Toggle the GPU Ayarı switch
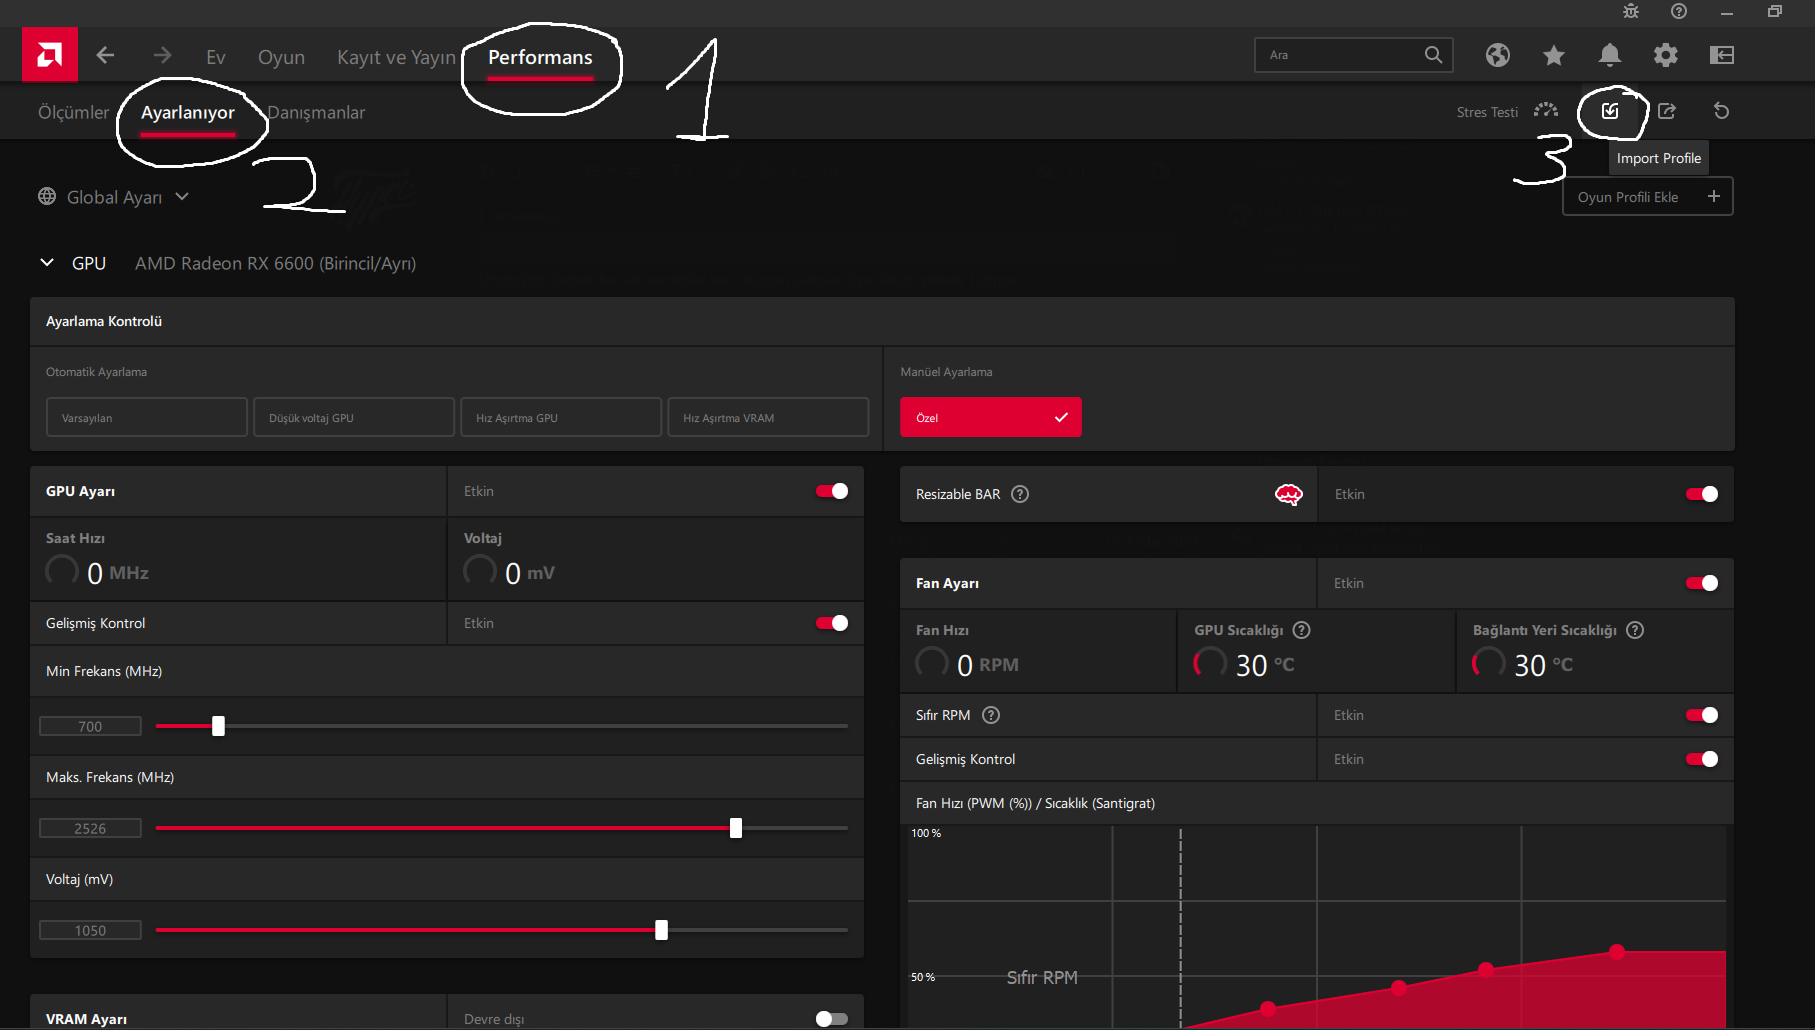 pyautogui.click(x=832, y=491)
